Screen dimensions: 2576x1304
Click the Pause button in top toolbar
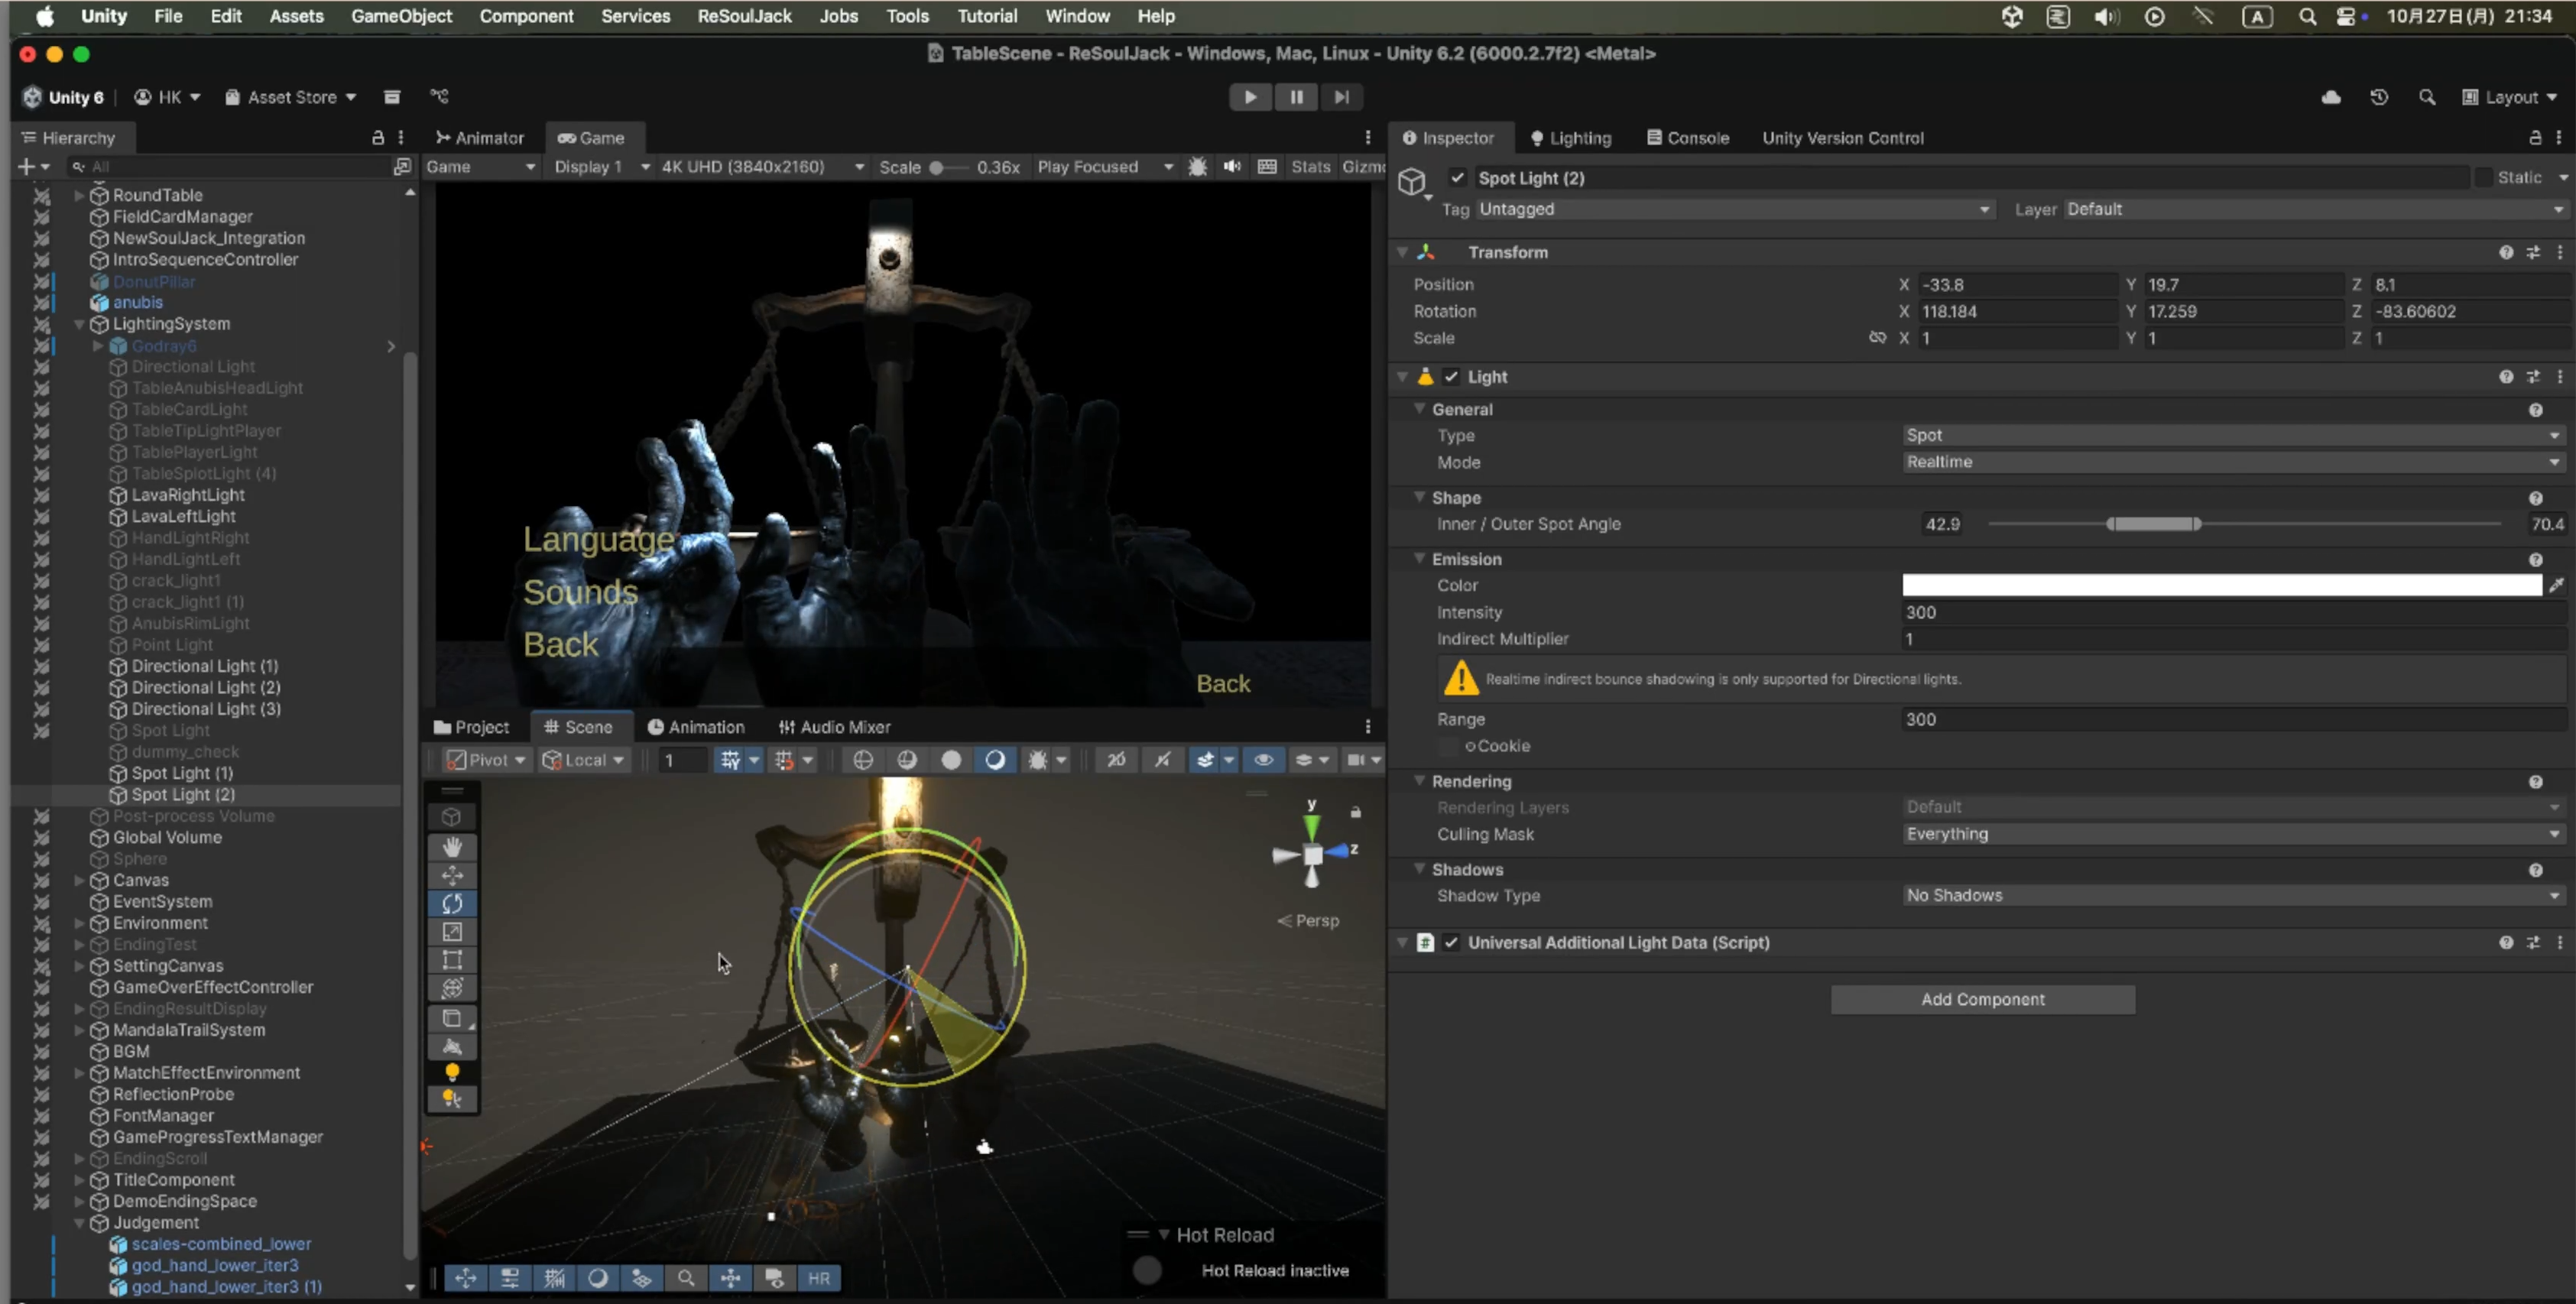pos(1296,97)
